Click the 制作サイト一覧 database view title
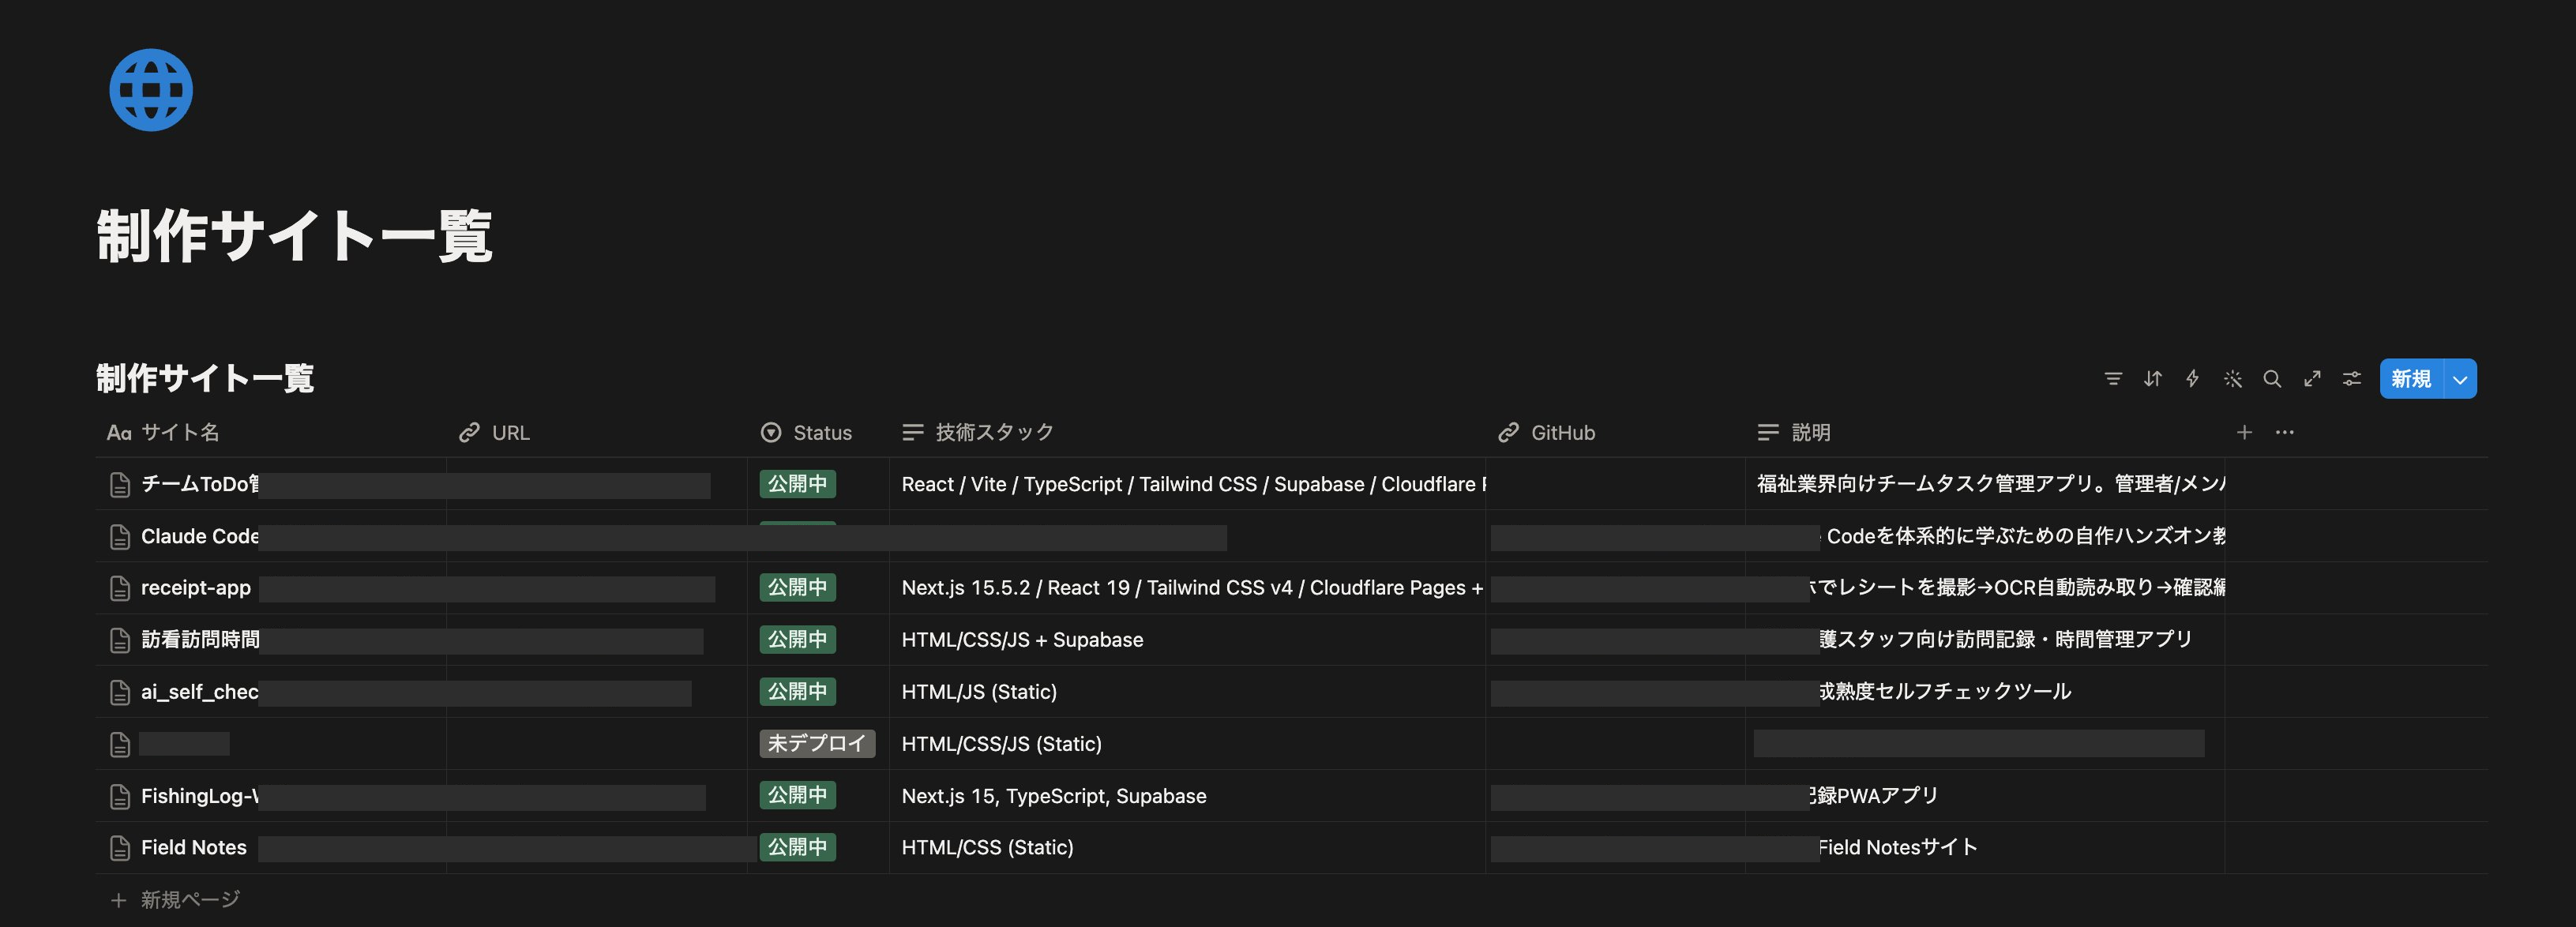 (205, 378)
